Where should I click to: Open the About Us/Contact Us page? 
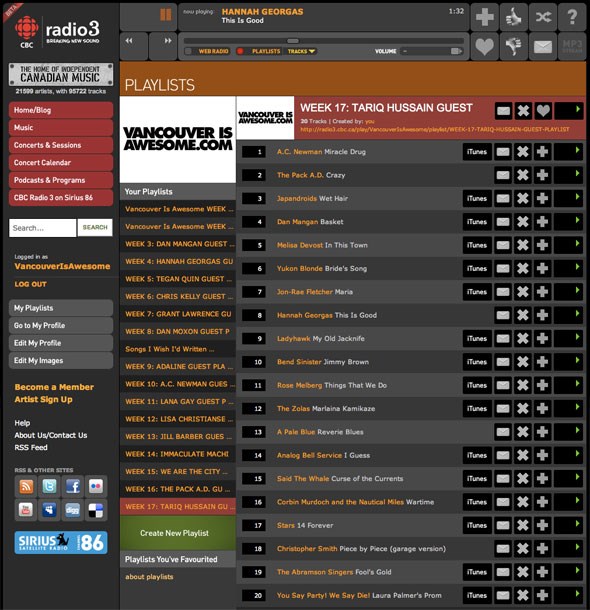(51, 435)
